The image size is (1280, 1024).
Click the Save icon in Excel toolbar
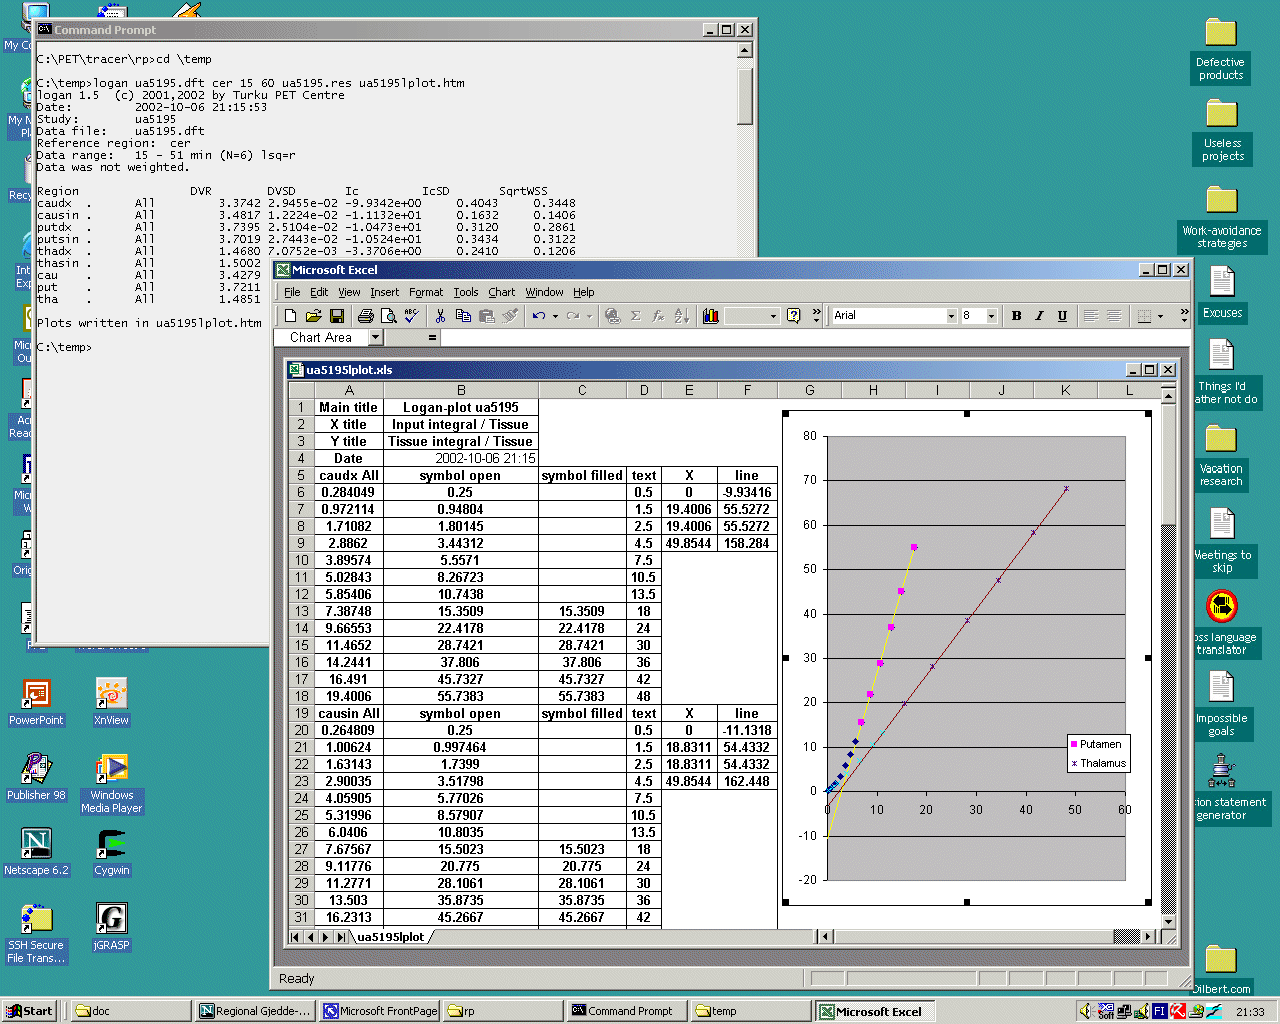click(337, 316)
